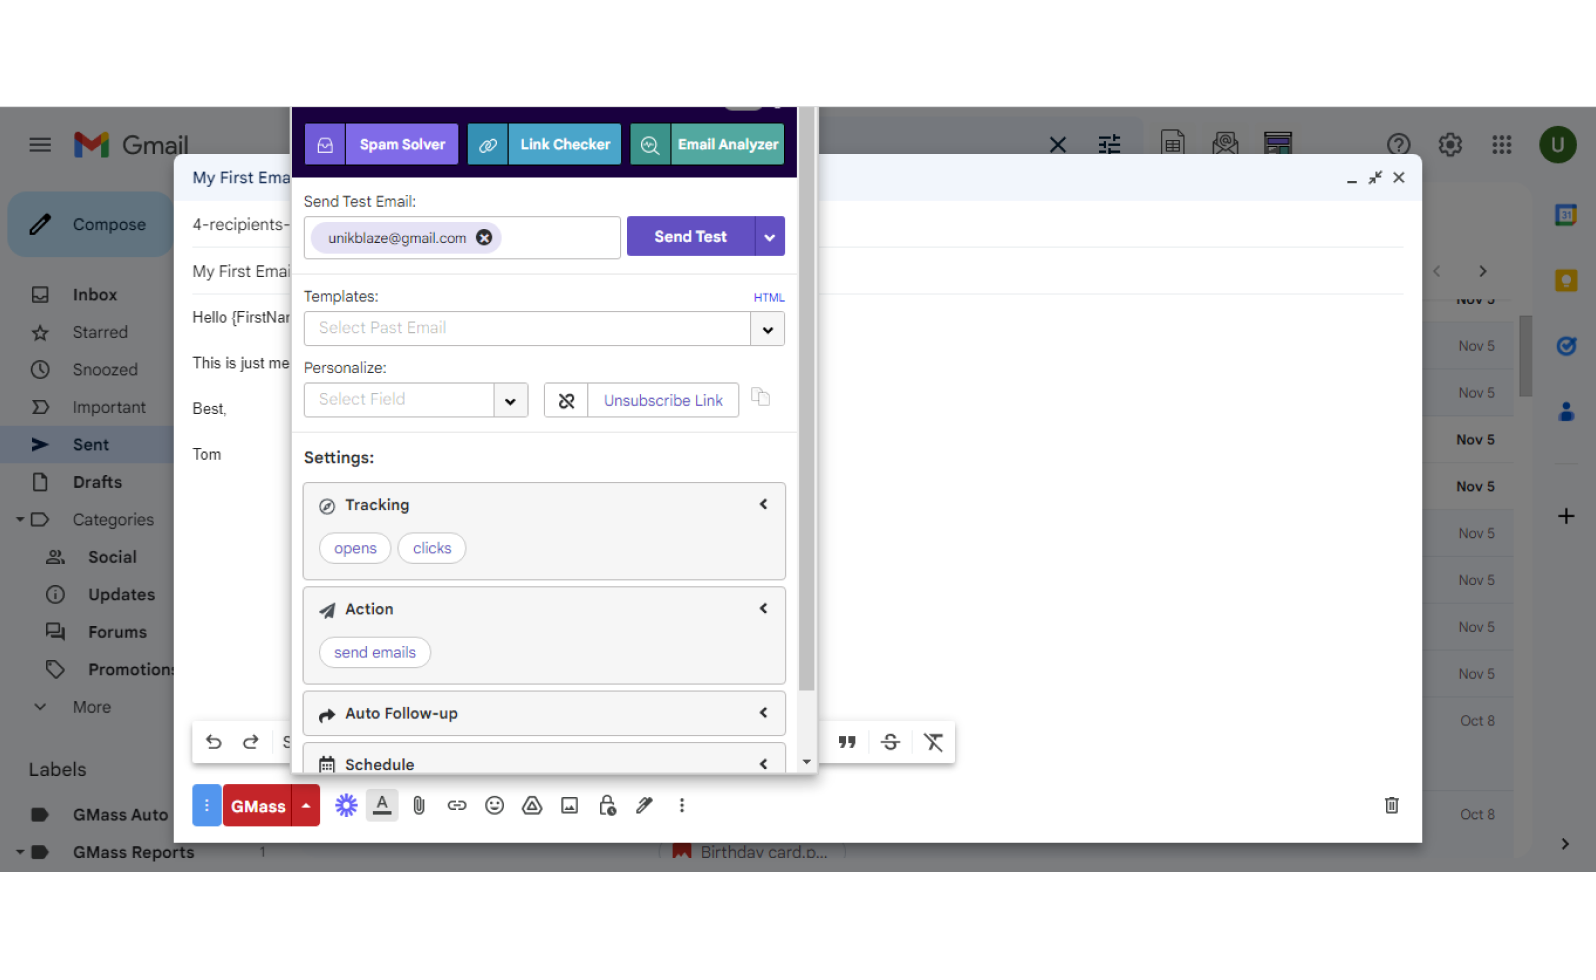The width and height of the screenshot is (1596, 980).
Task: Open Social category
Action: pyautogui.click(x=112, y=557)
